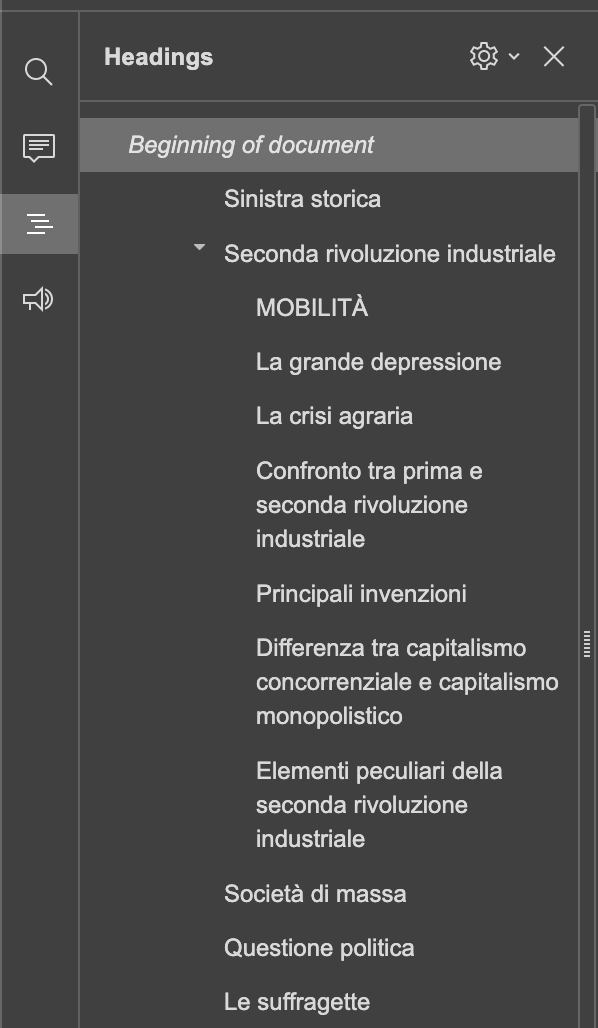The width and height of the screenshot is (598, 1028).
Task: Open Elementi peculiari della seconda rivoluzione industriale
Action: (379, 804)
